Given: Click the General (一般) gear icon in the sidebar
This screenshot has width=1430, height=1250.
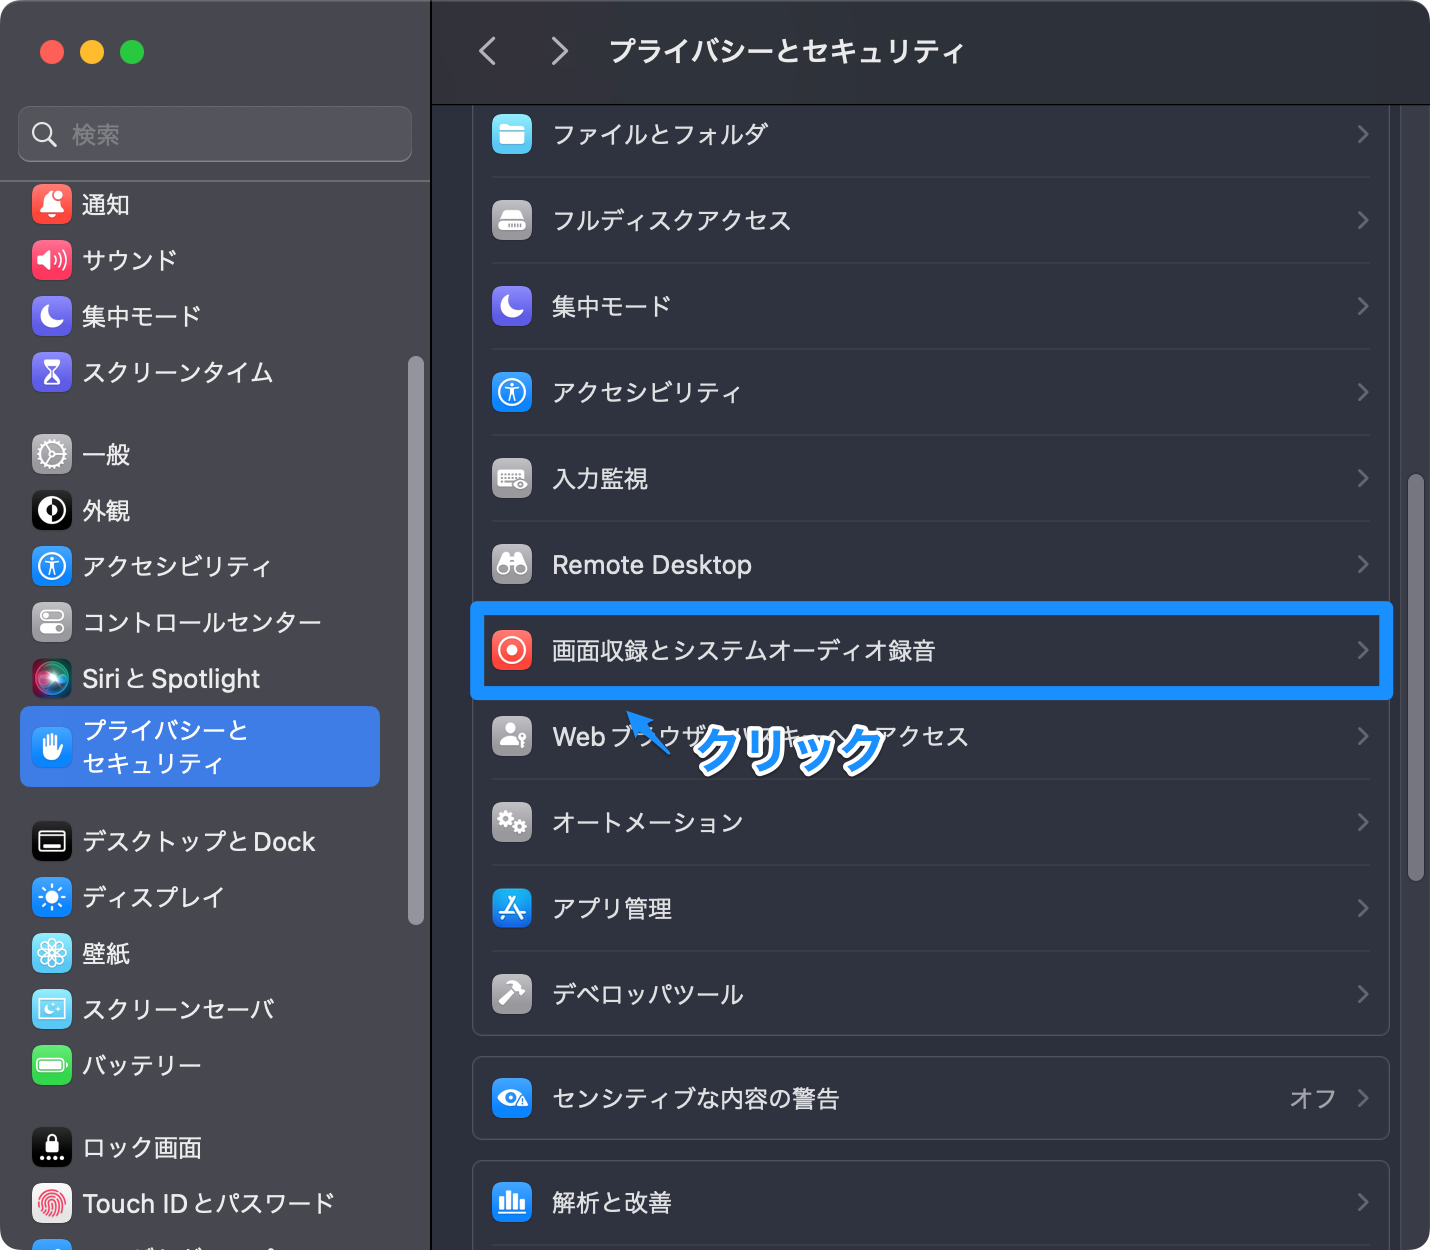Looking at the screenshot, I should 52,454.
